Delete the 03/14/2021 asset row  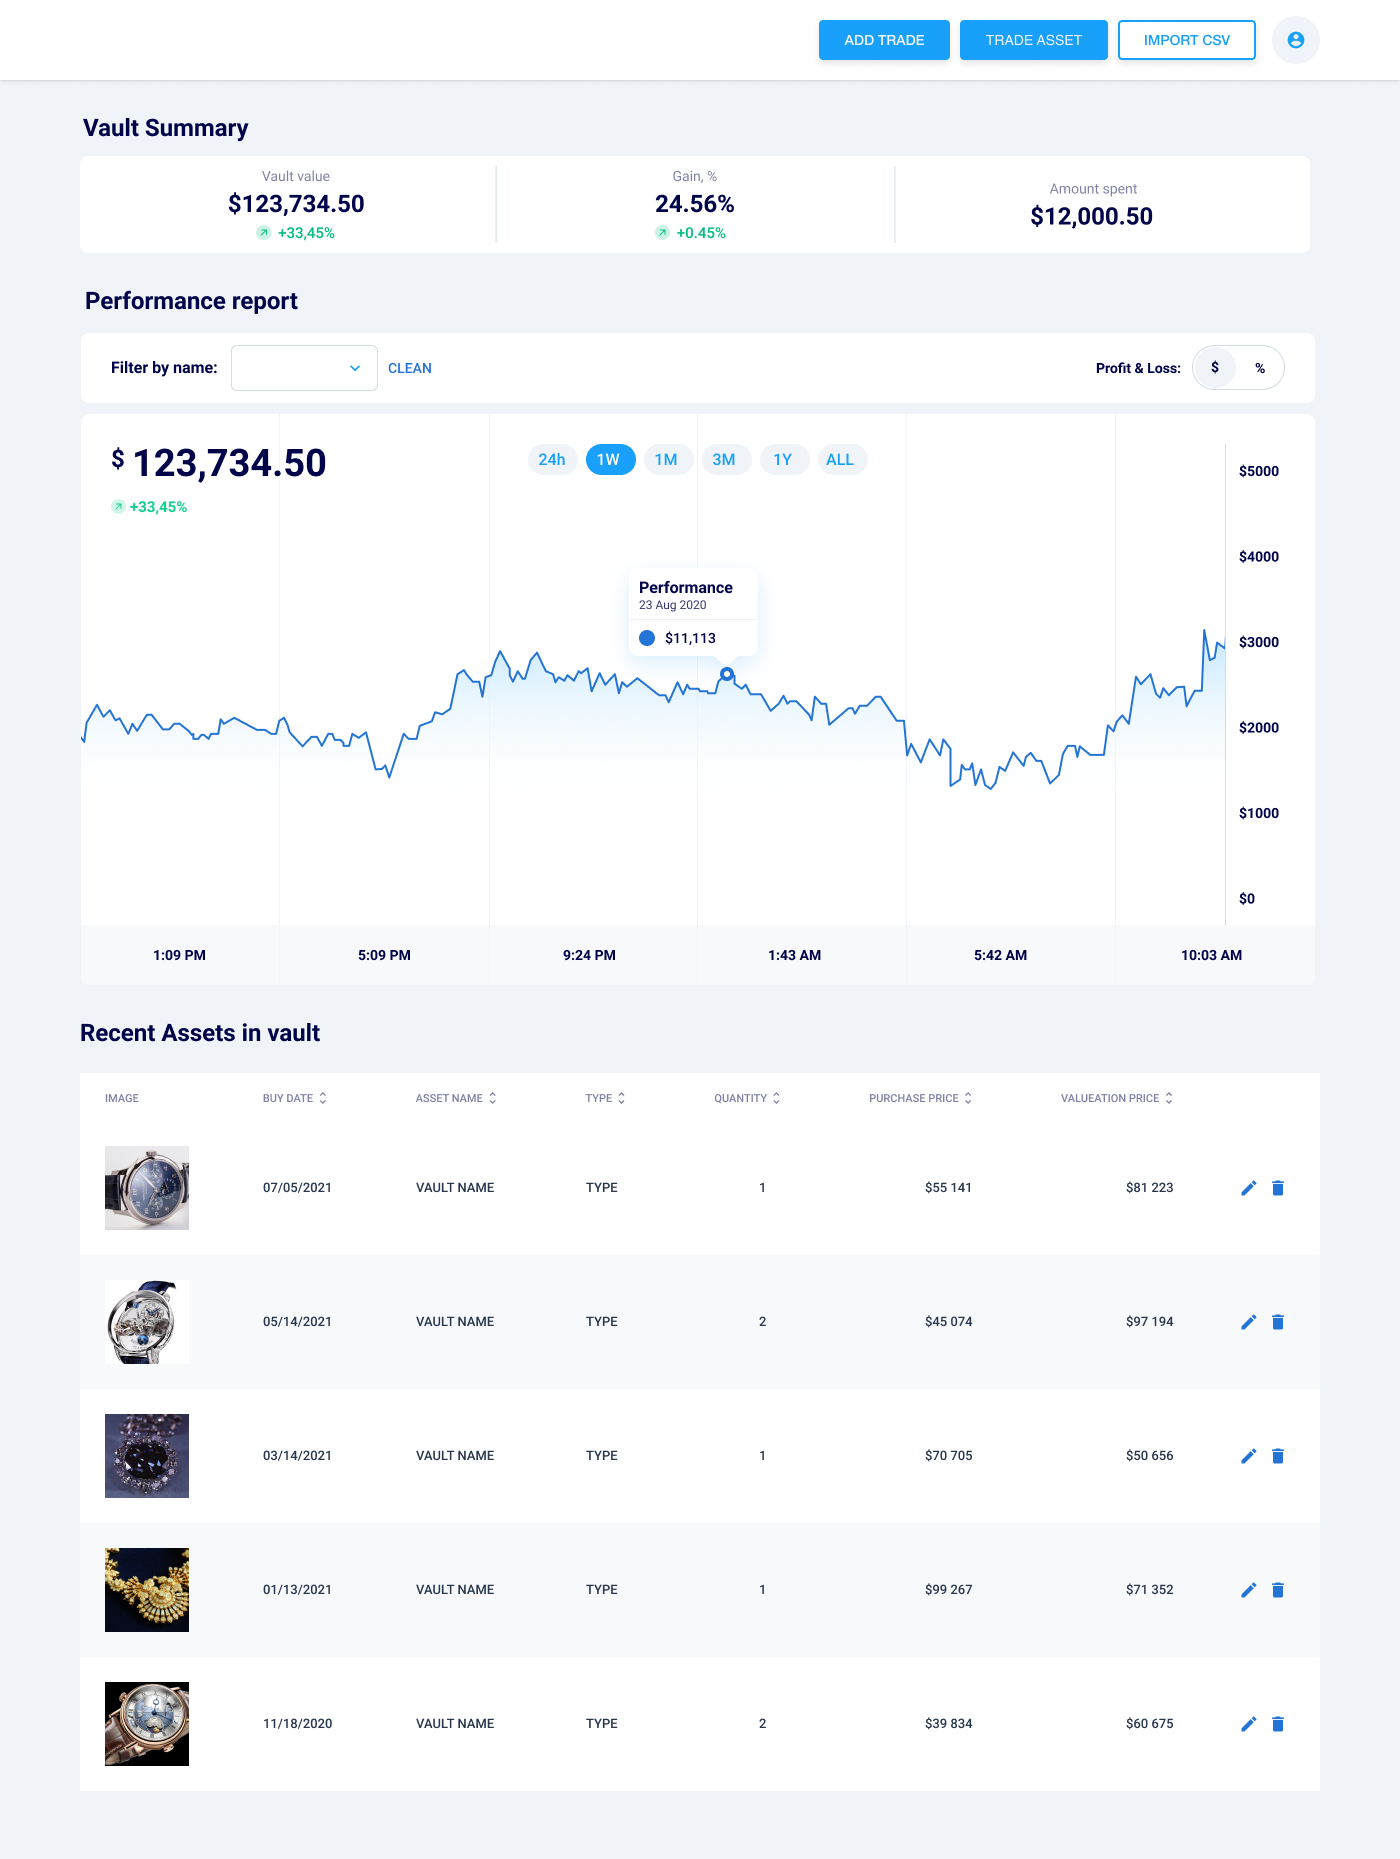pyautogui.click(x=1278, y=1456)
